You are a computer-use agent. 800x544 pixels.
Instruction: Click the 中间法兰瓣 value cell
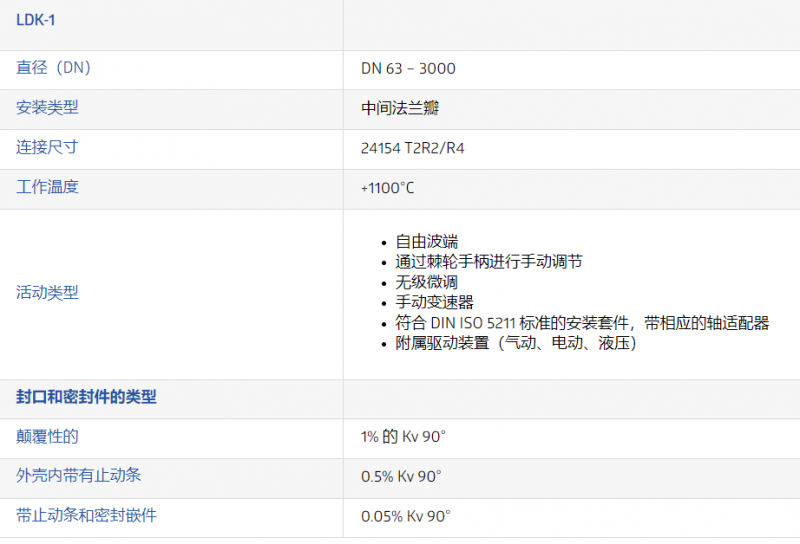[401, 108]
